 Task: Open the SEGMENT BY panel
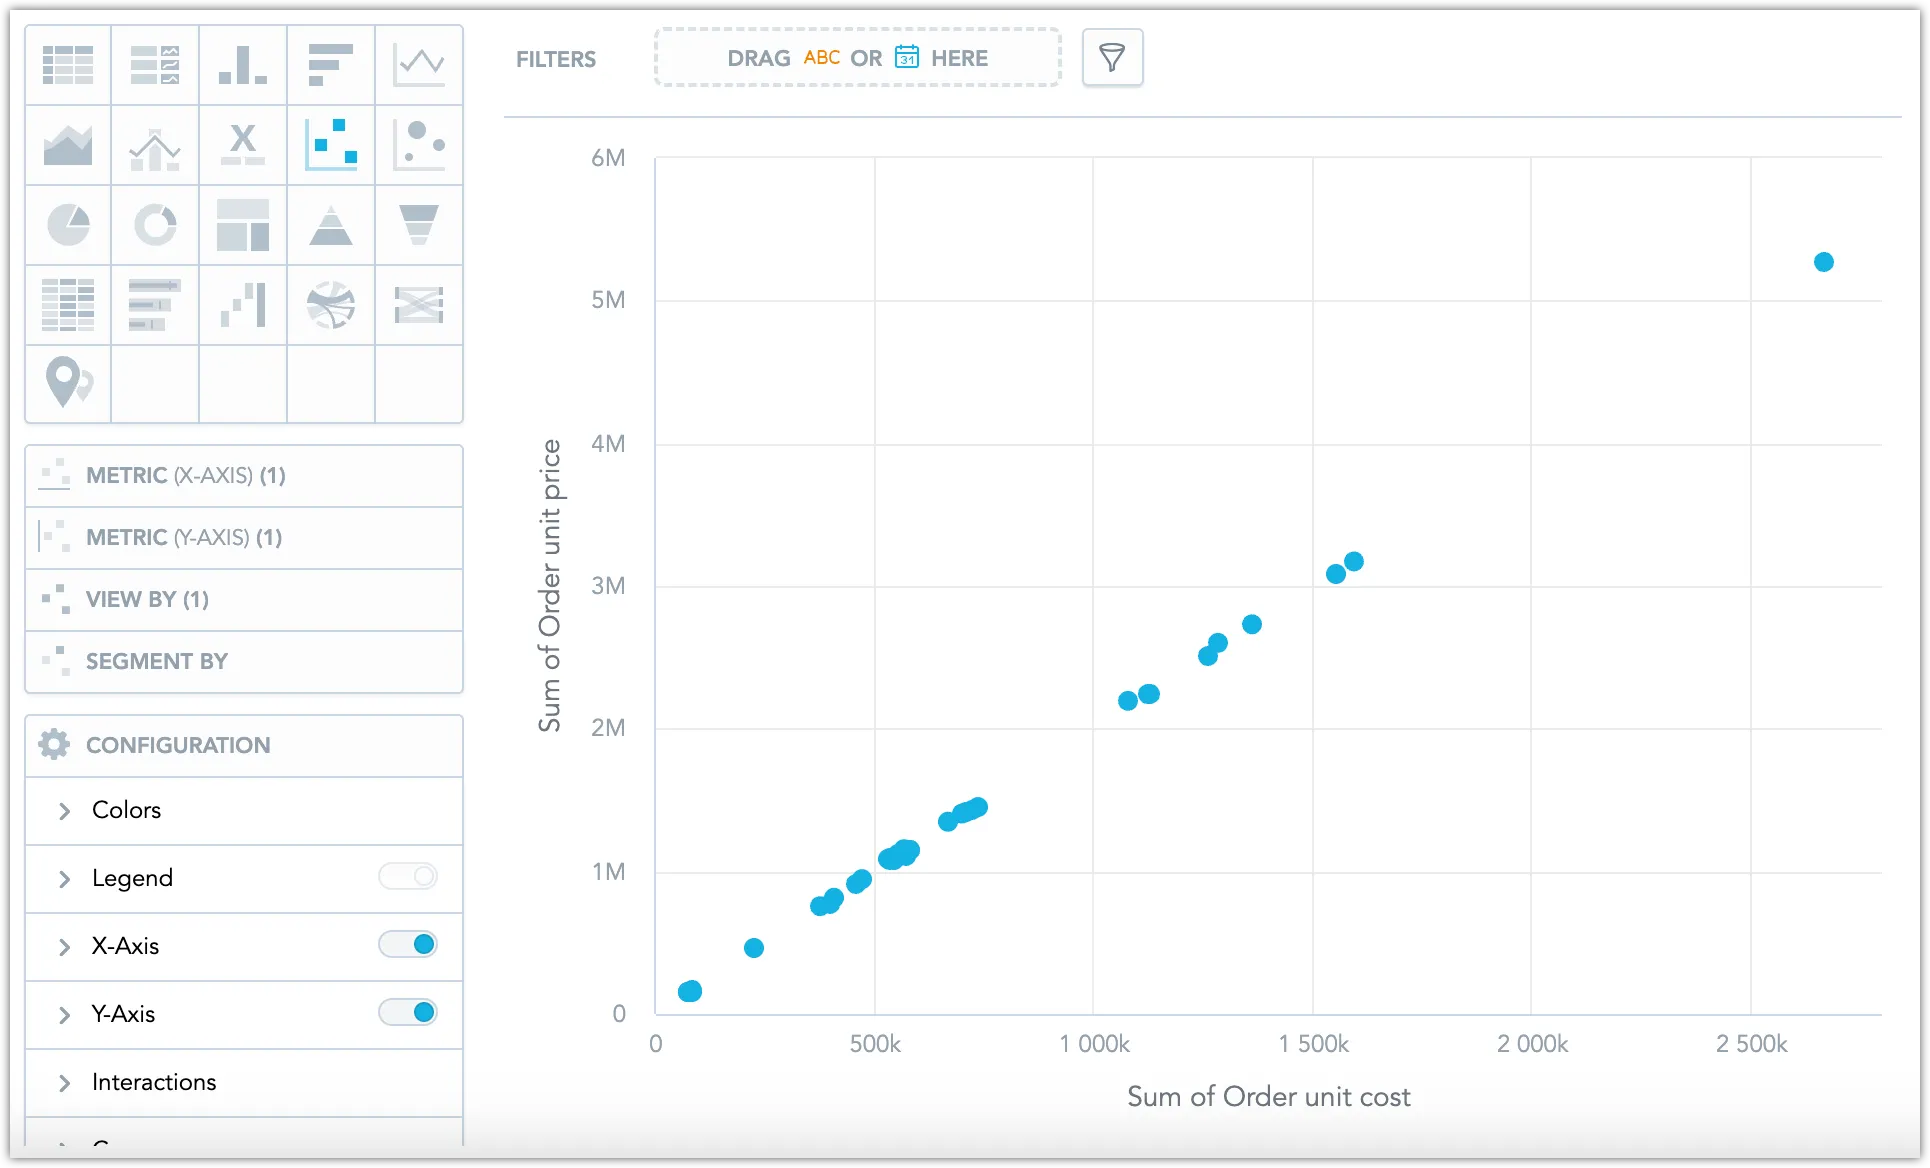coord(243,661)
